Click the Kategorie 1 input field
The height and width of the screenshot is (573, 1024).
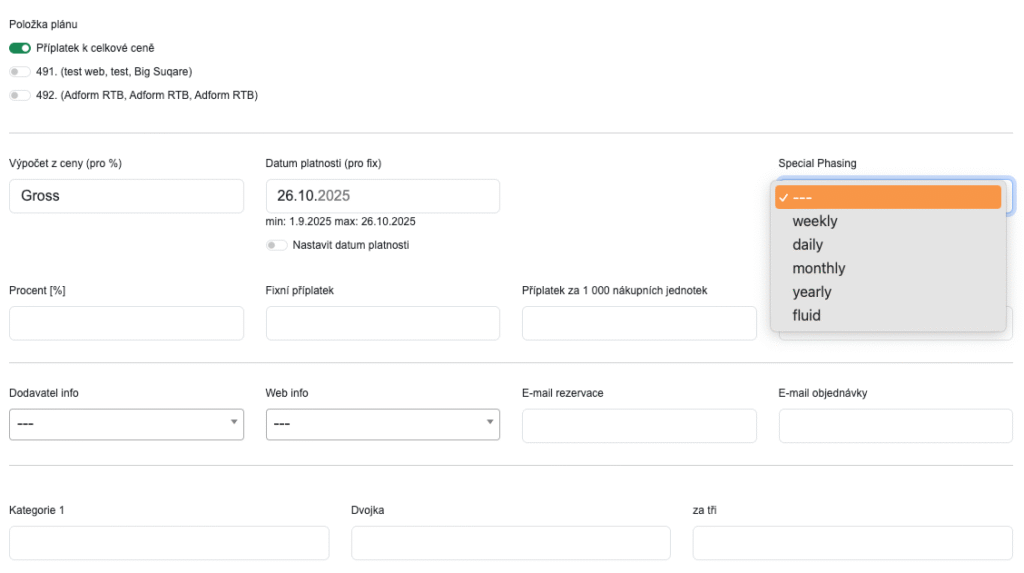tap(169, 542)
